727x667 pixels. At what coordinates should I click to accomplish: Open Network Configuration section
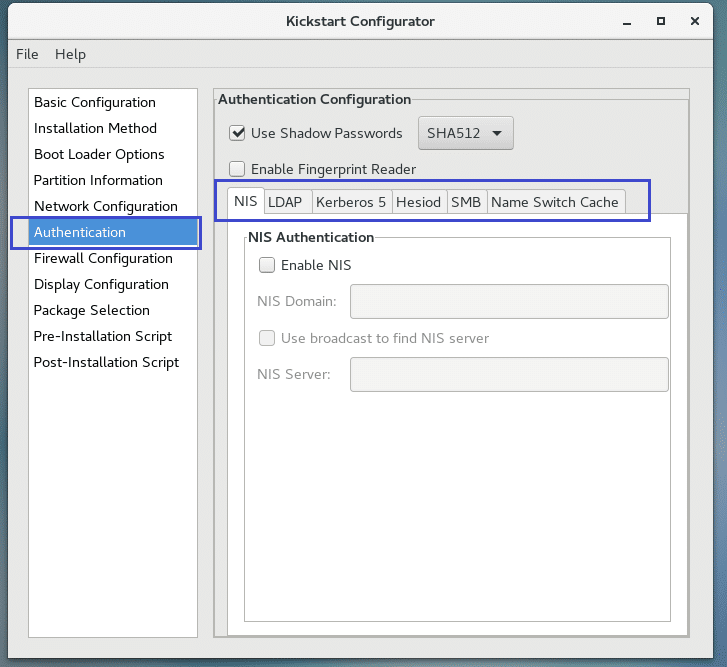105,206
